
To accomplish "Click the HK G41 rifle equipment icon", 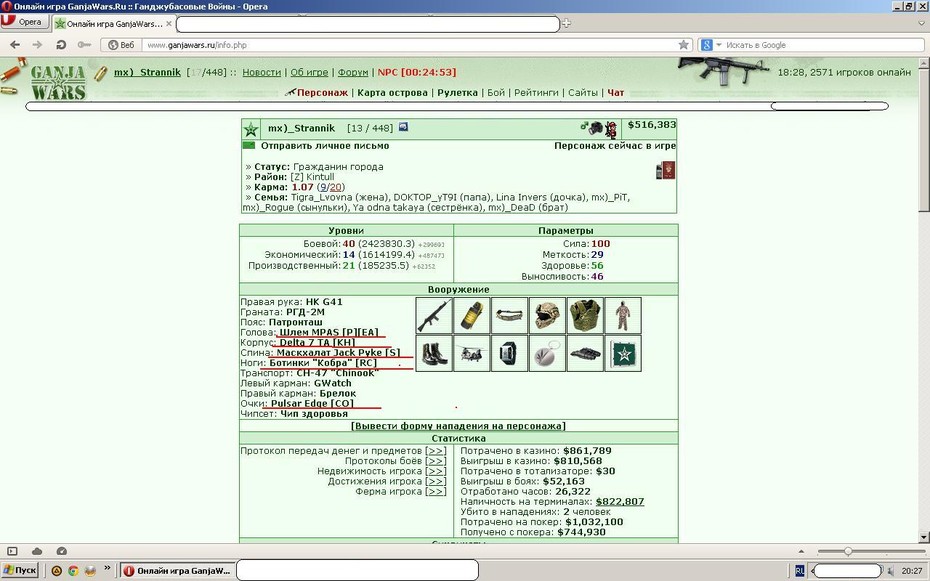I will [x=434, y=315].
